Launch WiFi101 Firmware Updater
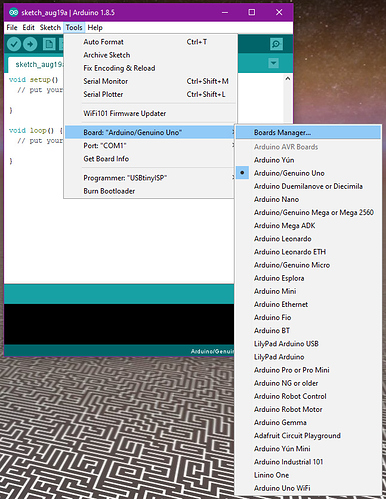This screenshot has height=499, width=386. [150, 113]
